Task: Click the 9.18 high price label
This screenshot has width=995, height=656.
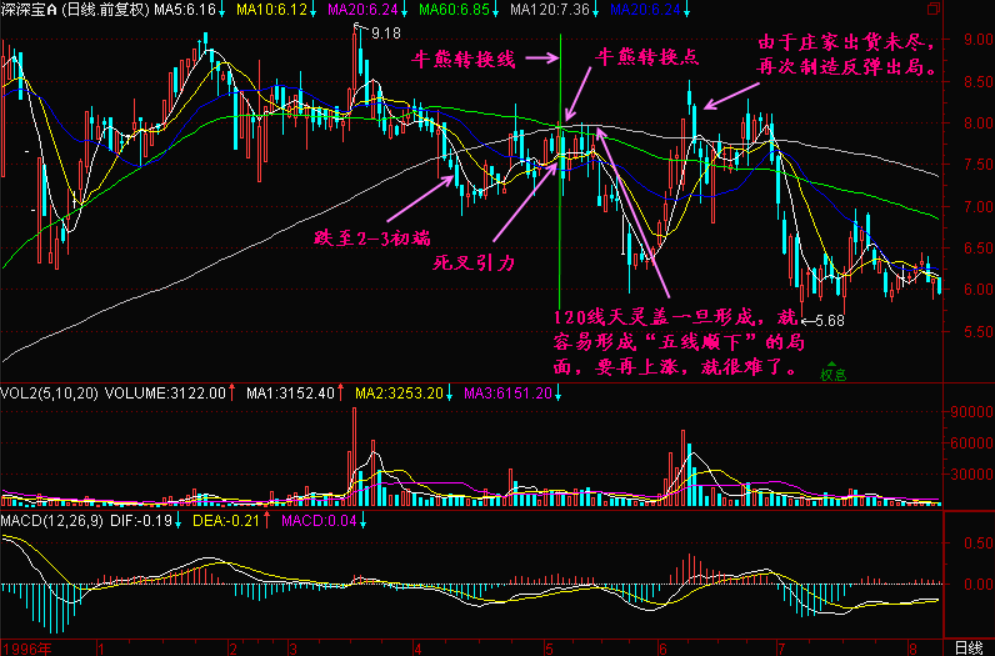Action: click(x=386, y=33)
